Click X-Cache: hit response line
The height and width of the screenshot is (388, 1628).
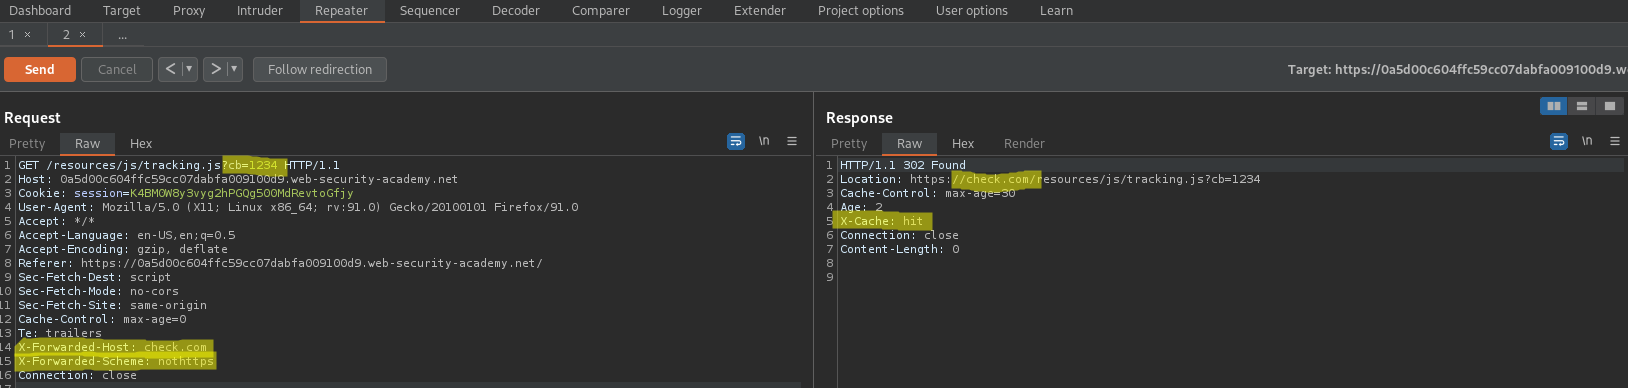882,221
